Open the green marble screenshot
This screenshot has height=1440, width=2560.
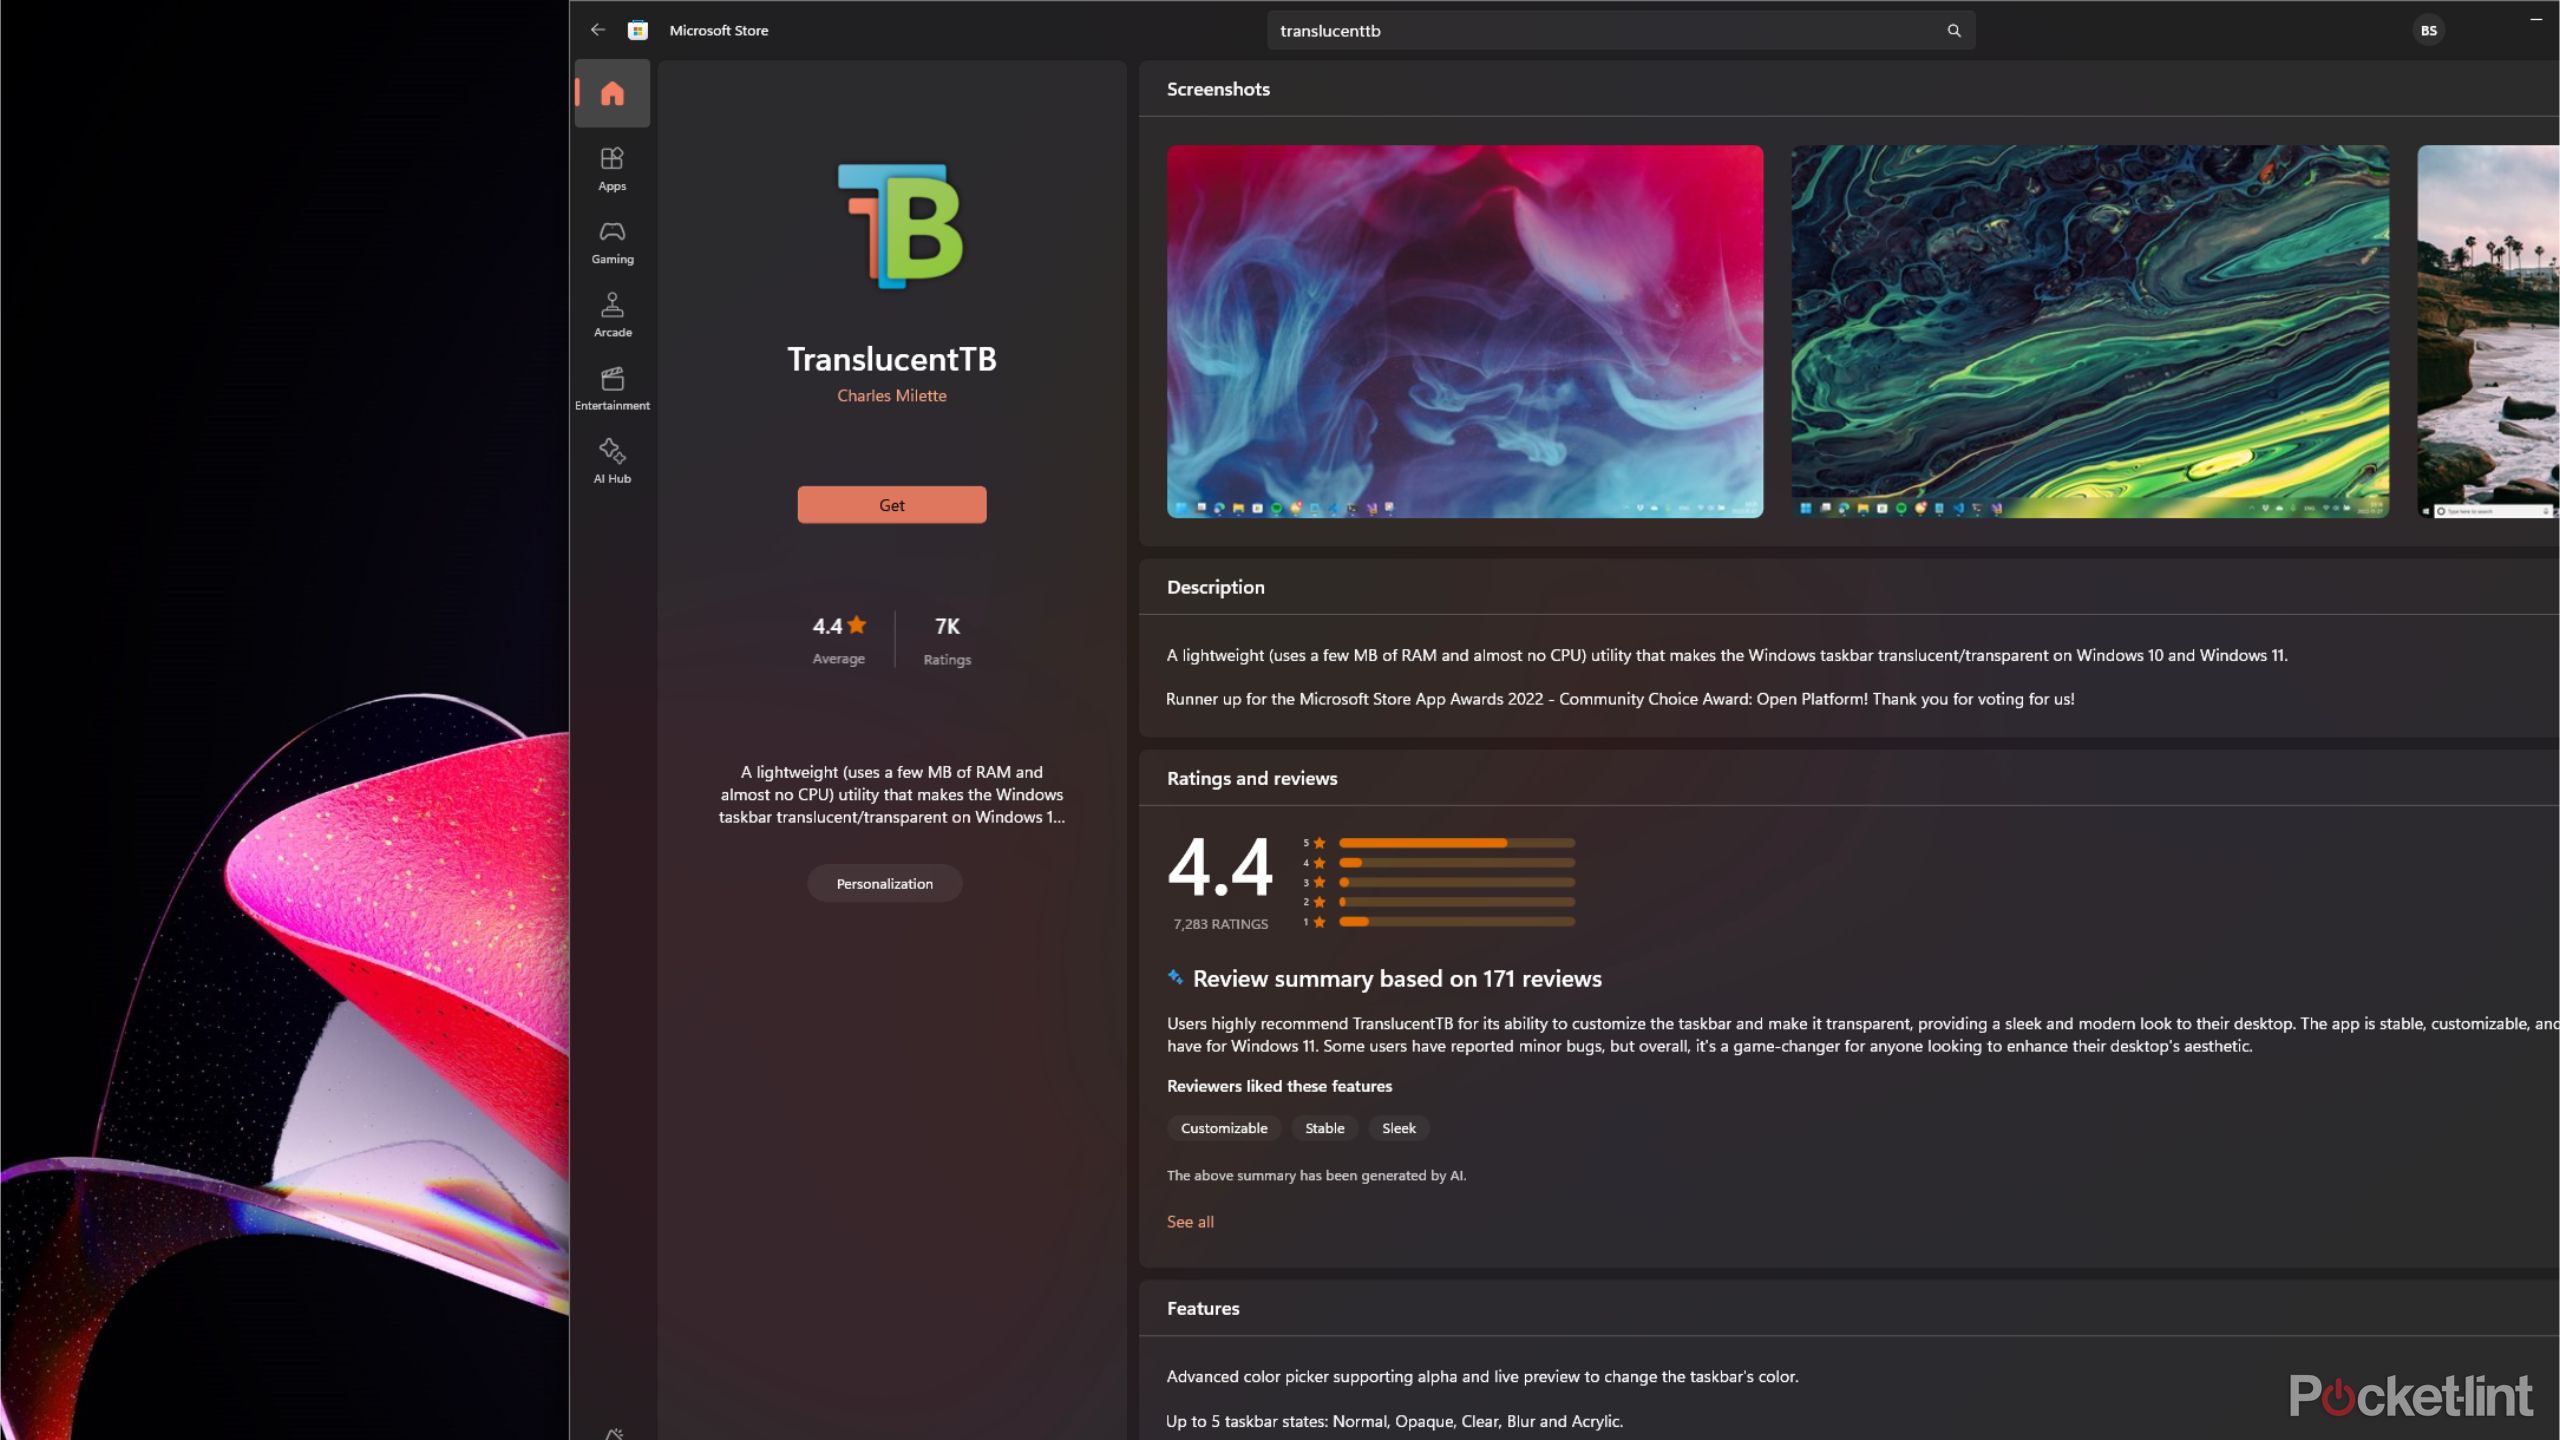2090,331
